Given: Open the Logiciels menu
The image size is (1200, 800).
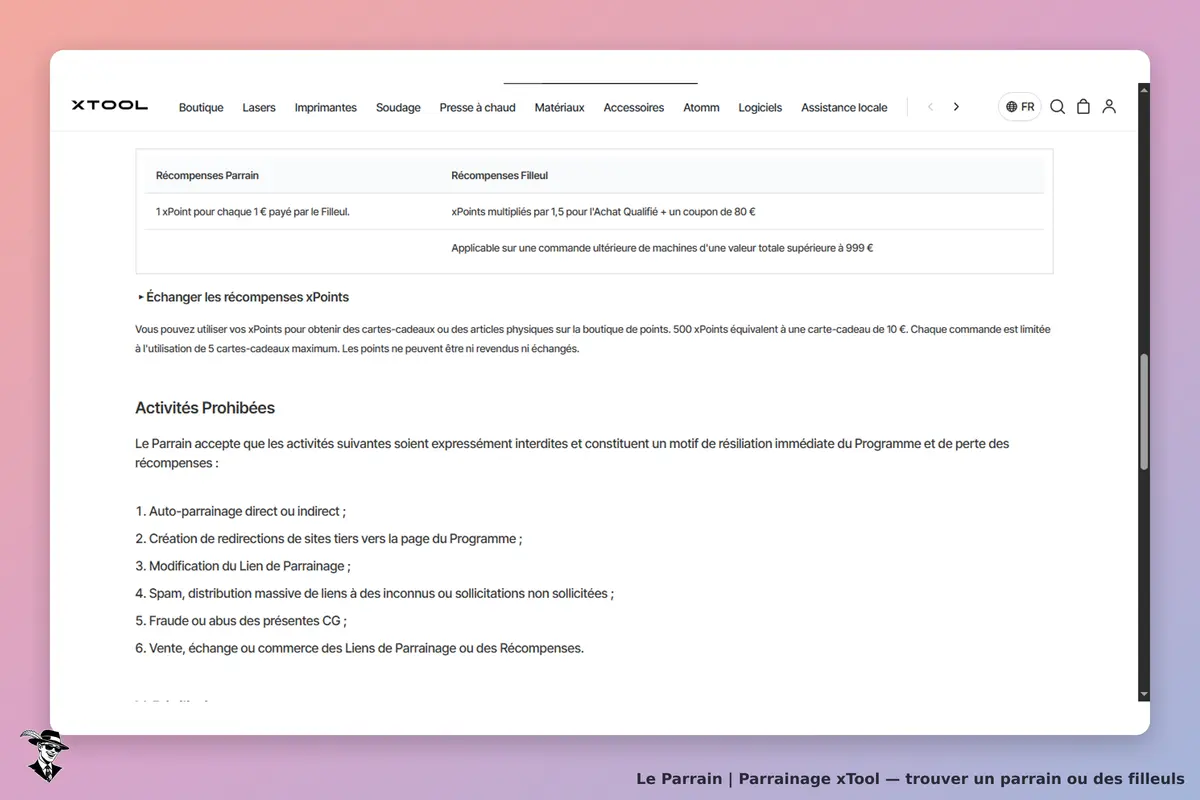Looking at the screenshot, I should coord(760,107).
